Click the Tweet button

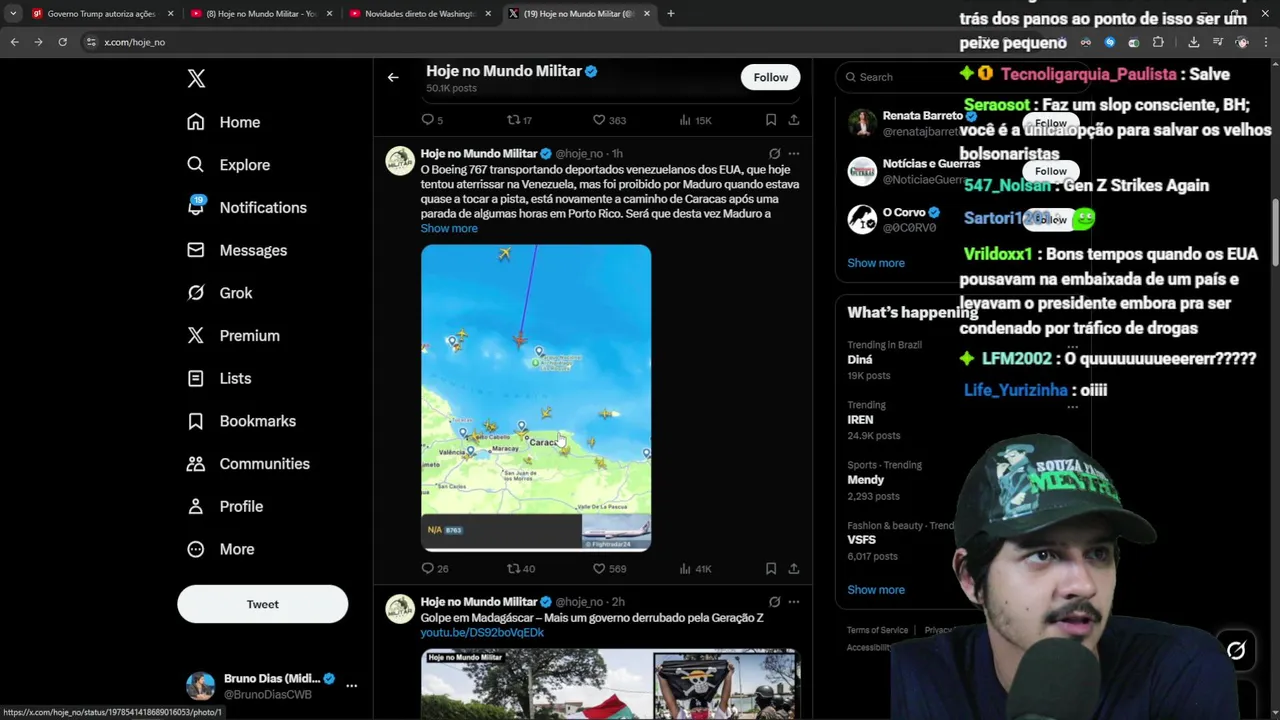263,604
